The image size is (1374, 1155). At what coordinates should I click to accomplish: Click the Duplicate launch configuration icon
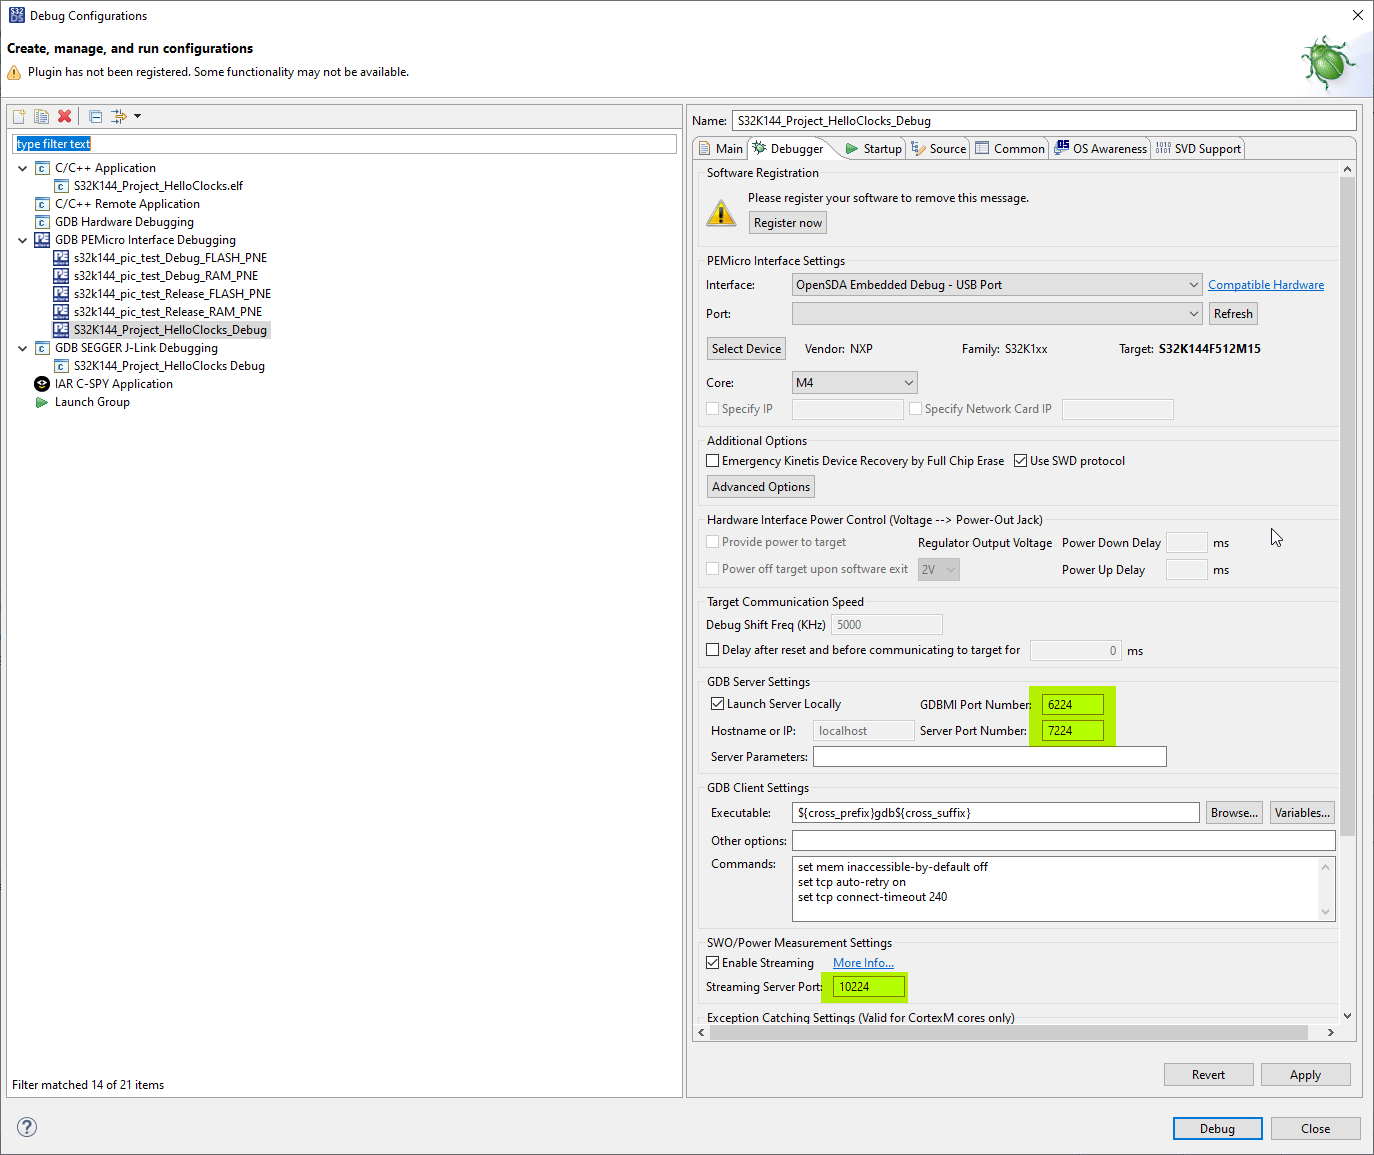(41, 116)
